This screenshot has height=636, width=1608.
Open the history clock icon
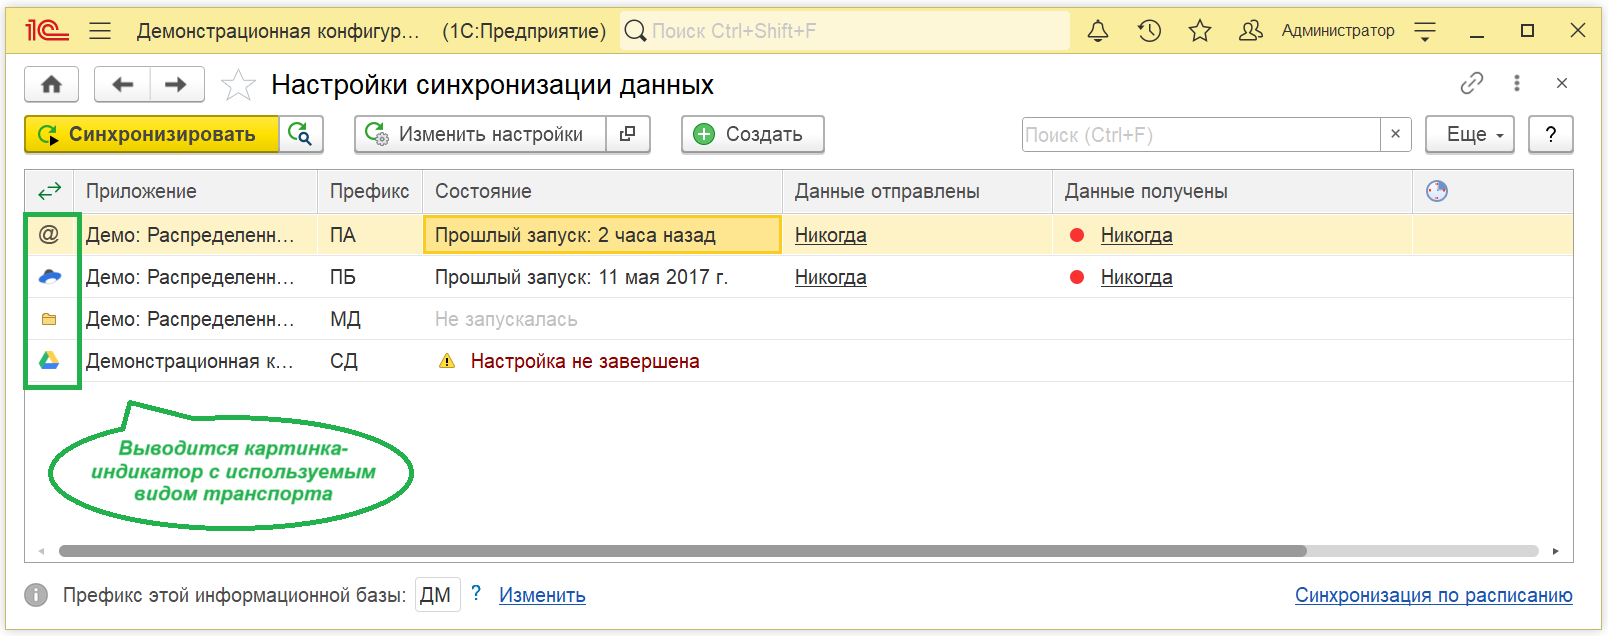tap(1149, 31)
